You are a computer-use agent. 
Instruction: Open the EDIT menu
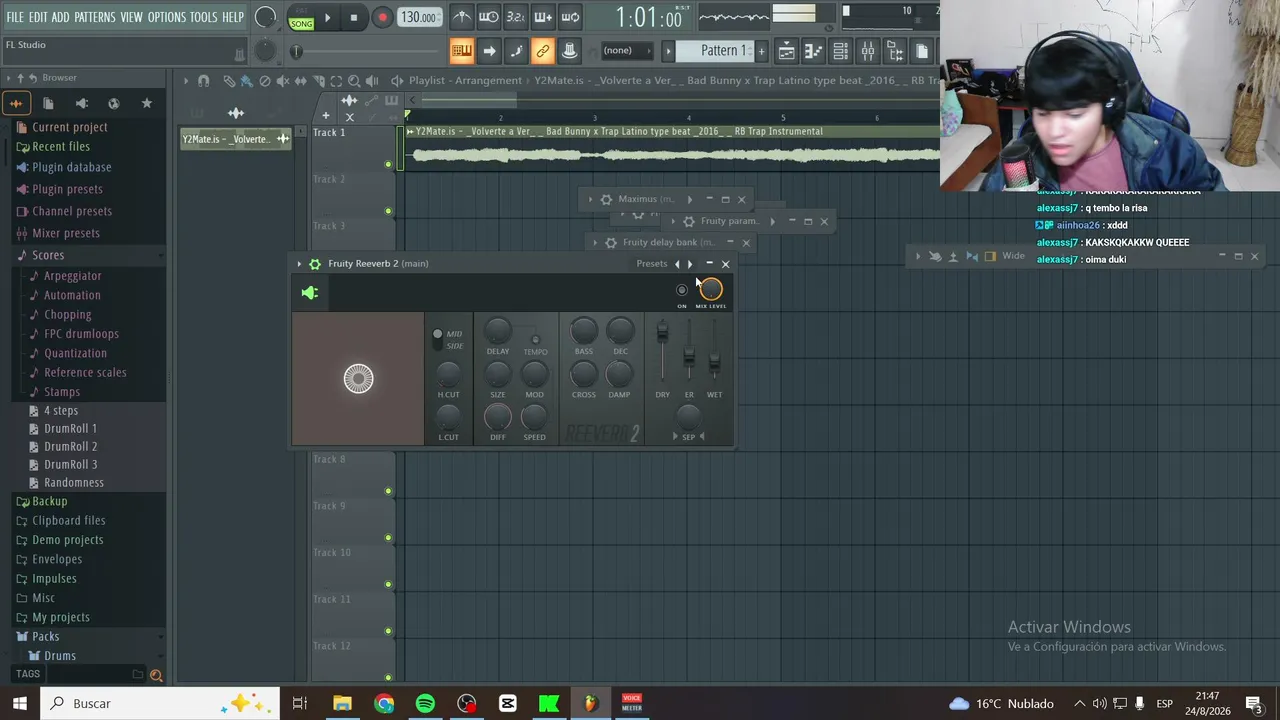(38, 17)
